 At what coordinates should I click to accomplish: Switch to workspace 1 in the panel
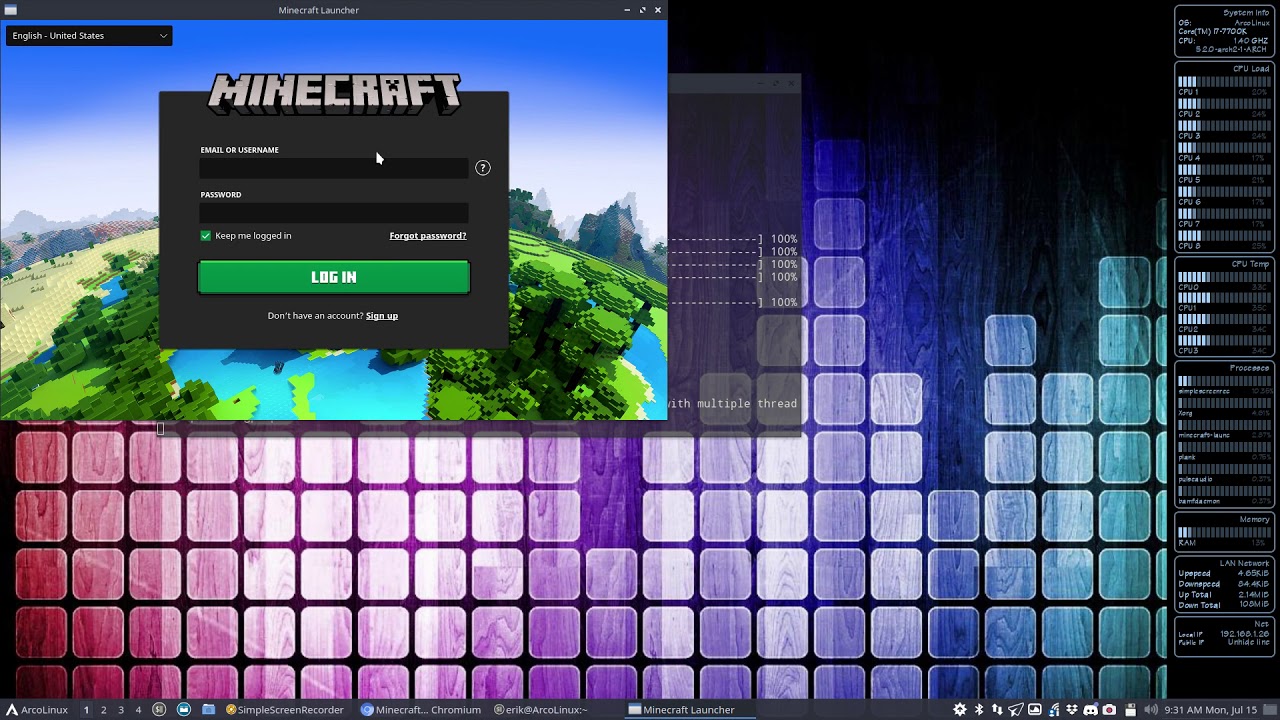[x=86, y=710]
